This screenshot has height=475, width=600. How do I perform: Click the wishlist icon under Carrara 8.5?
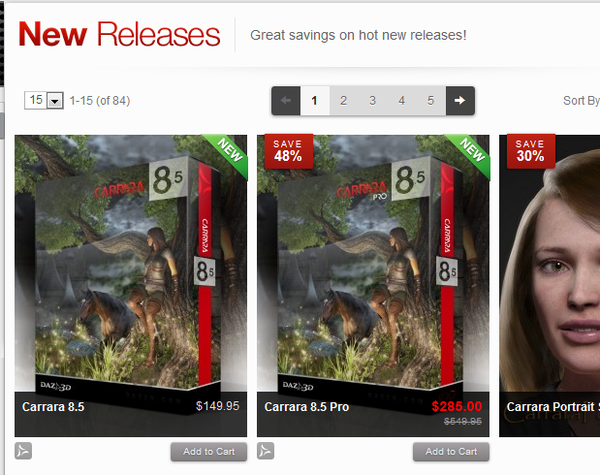point(23,451)
